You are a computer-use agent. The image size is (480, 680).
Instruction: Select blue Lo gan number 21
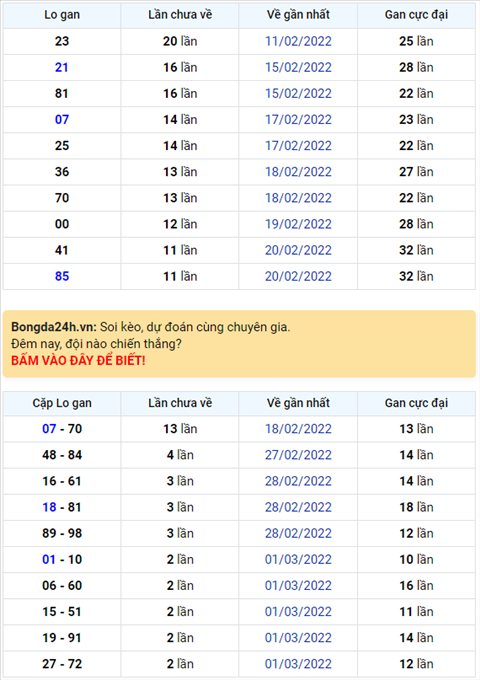(x=62, y=67)
